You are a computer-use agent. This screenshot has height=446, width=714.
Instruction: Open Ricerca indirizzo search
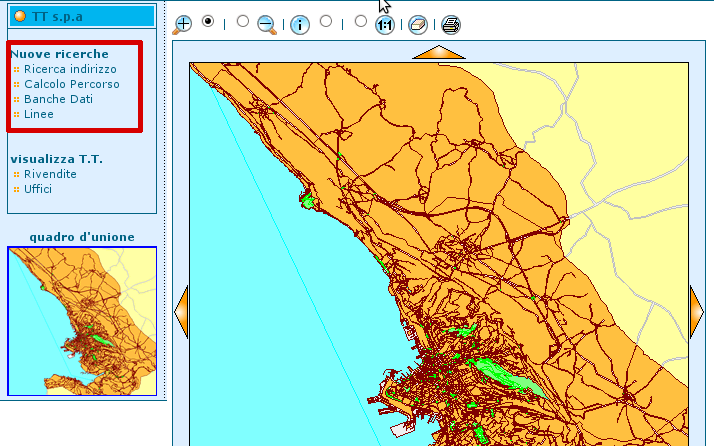[x=70, y=70]
